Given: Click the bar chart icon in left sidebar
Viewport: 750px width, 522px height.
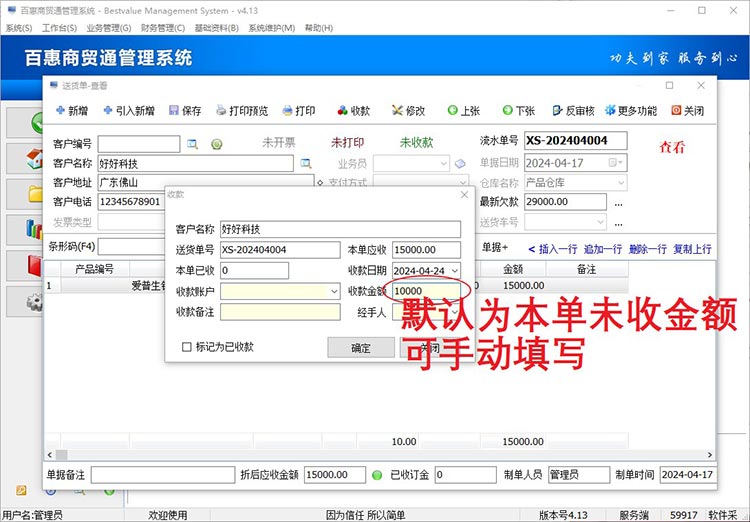Looking at the screenshot, I should [34, 229].
